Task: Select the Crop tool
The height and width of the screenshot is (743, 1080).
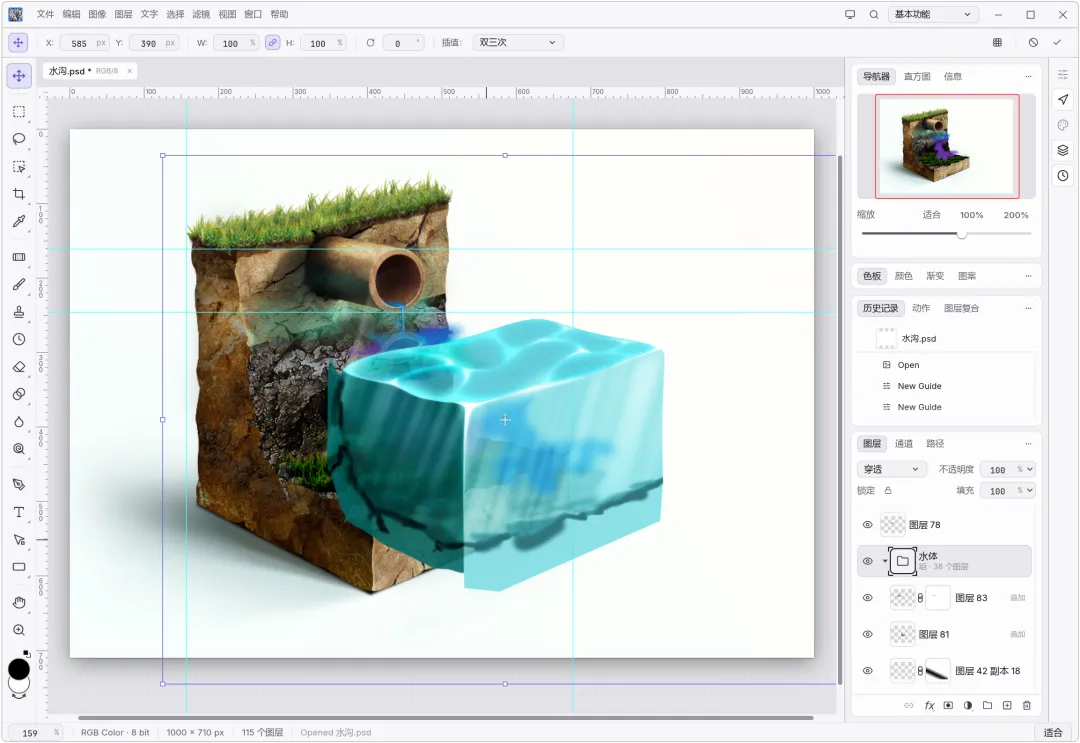Action: click(x=19, y=194)
